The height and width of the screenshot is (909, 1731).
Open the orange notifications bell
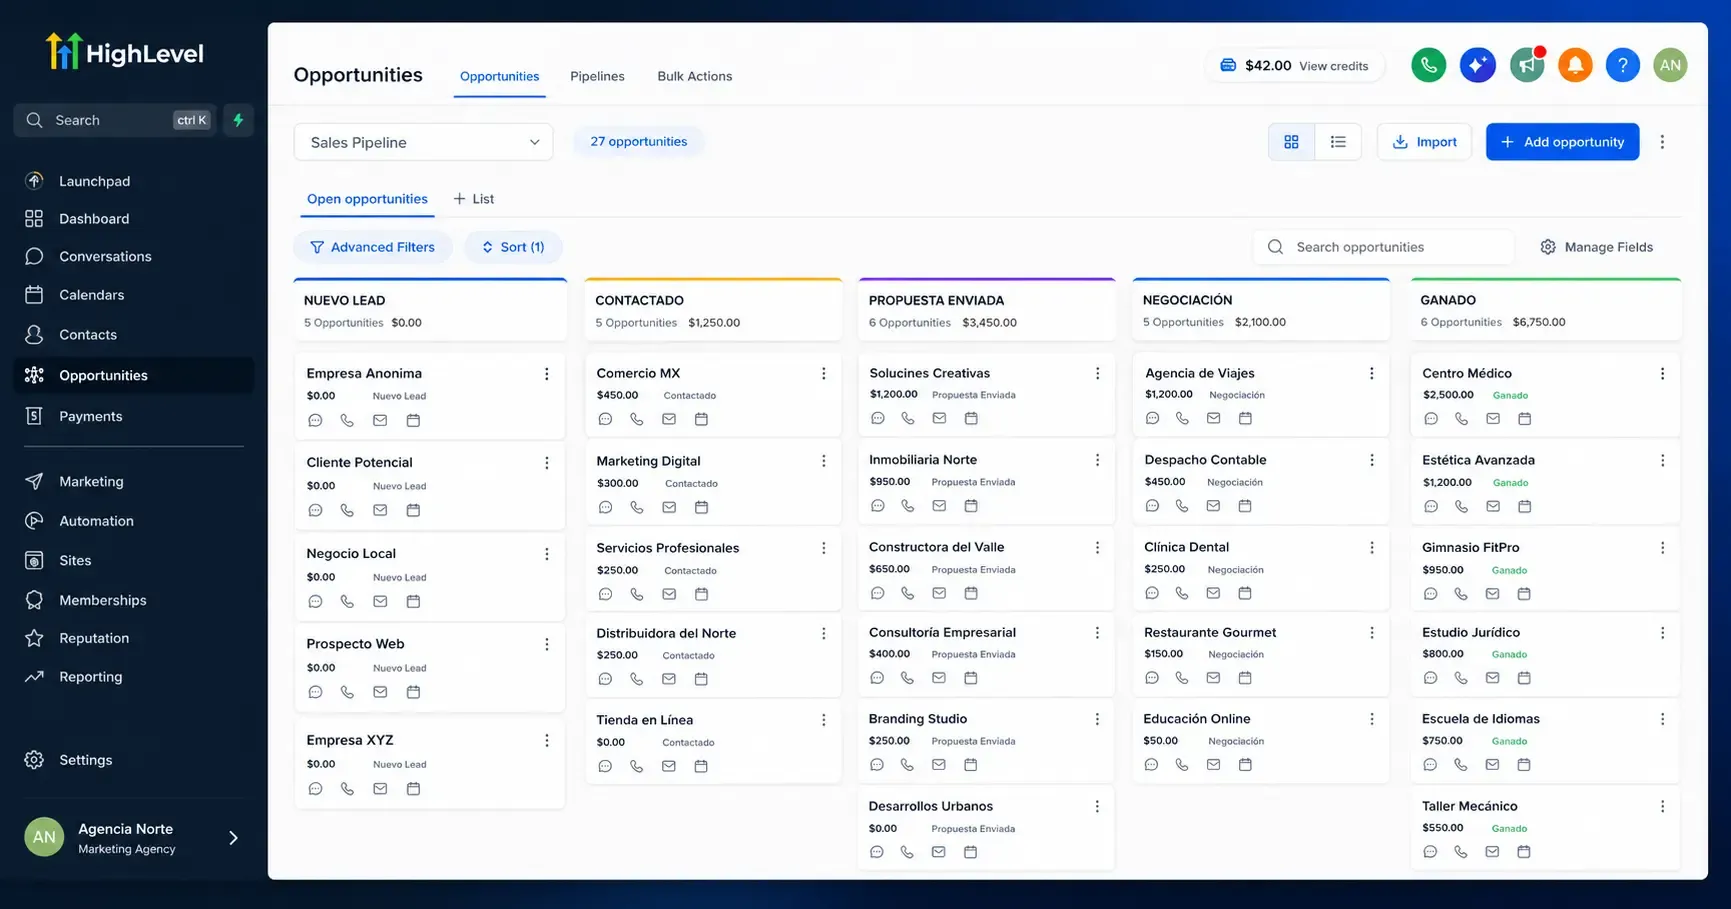(1575, 65)
